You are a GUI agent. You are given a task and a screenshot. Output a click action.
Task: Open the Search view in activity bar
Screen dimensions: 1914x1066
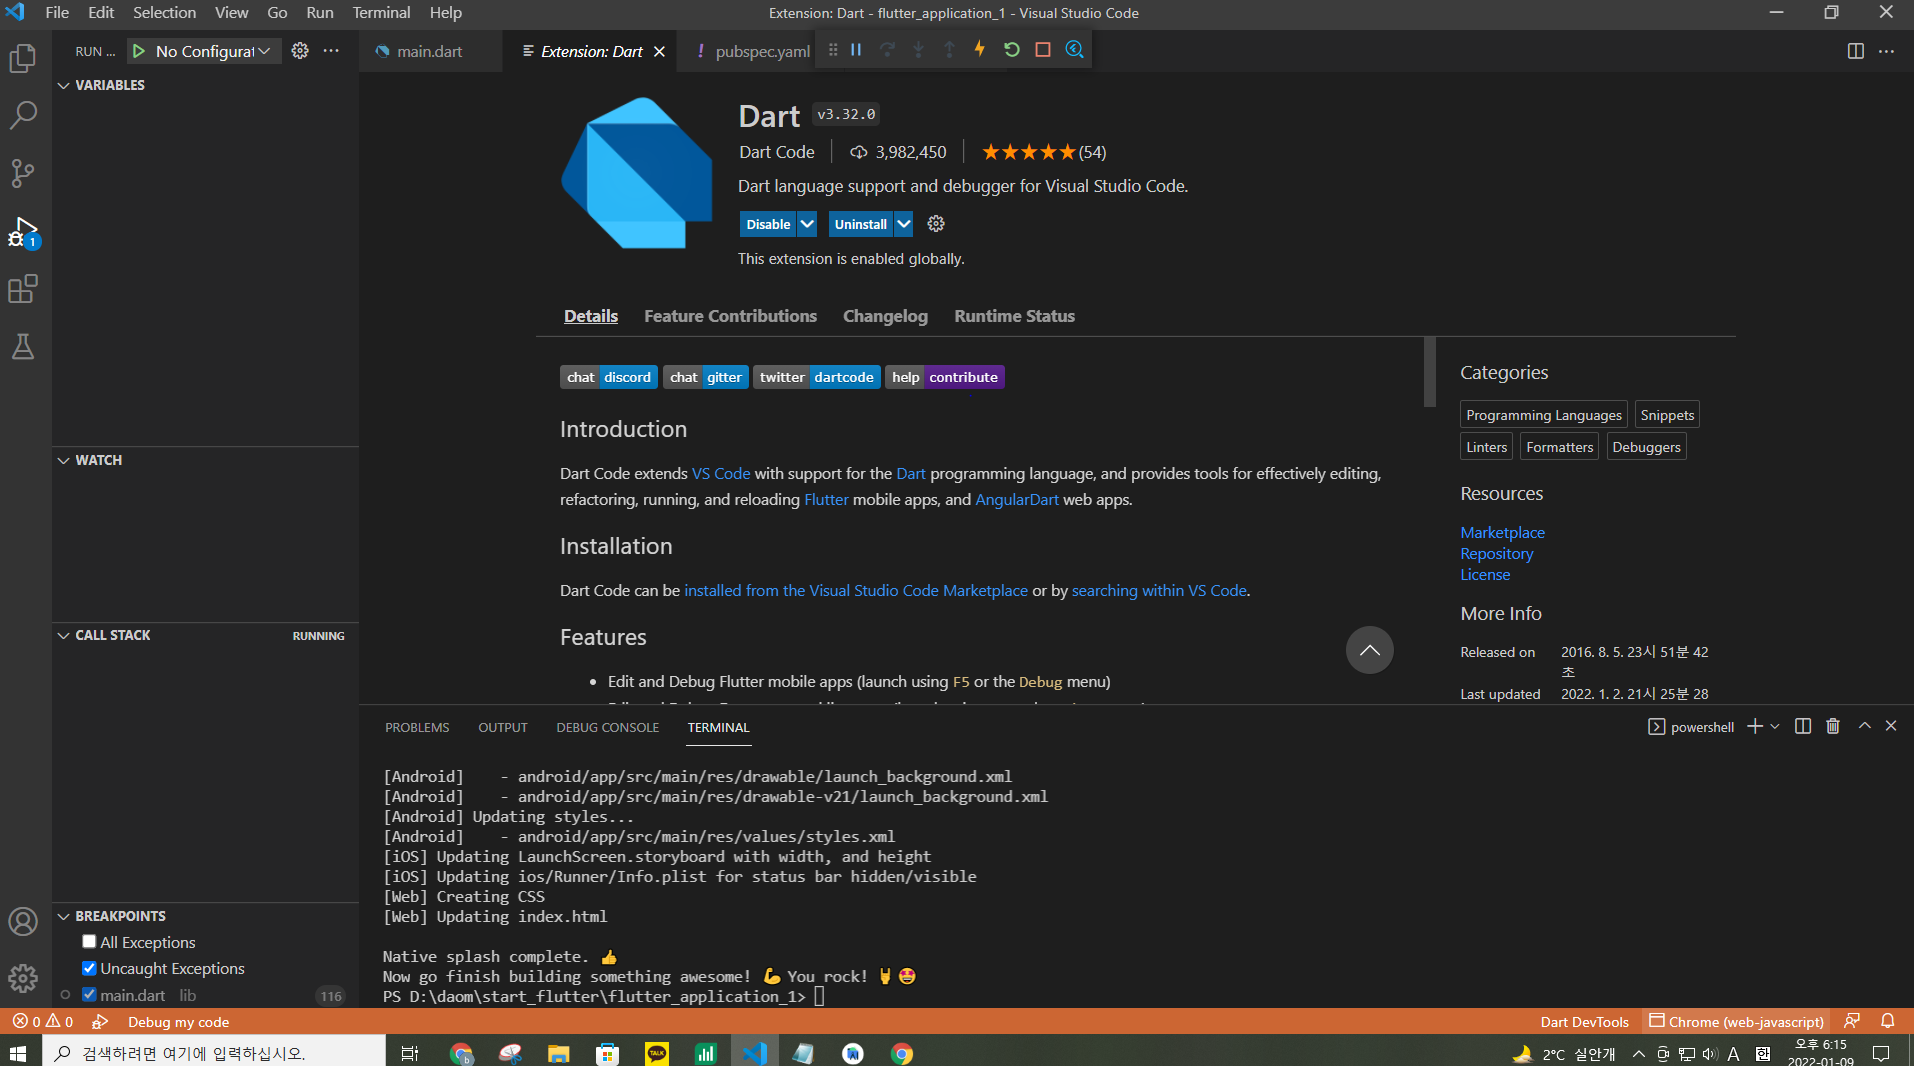tap(23, 115)
